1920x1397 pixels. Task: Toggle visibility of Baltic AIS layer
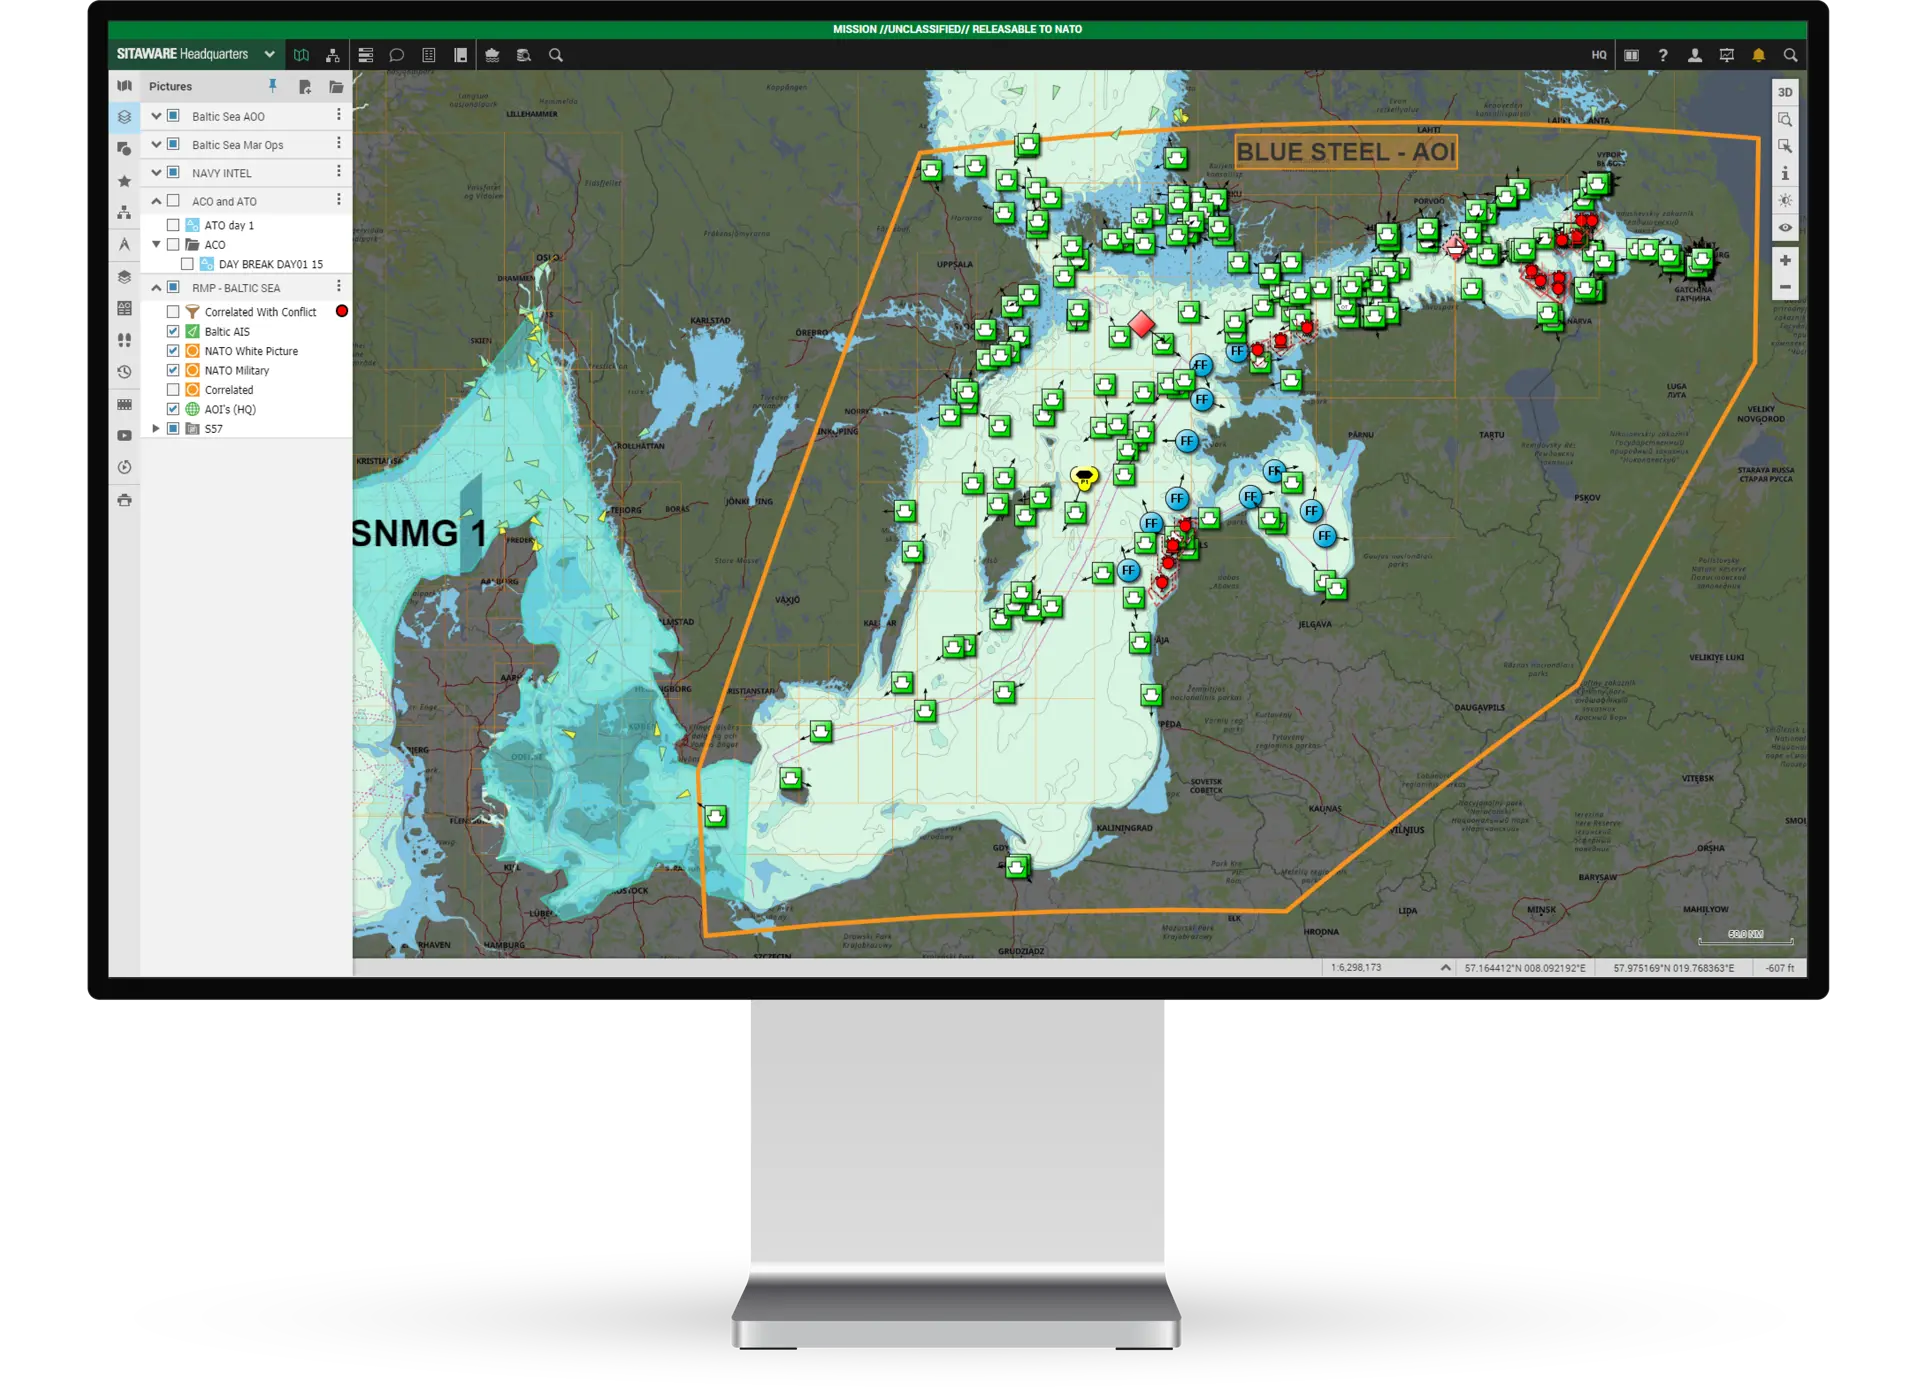pos(174,331)
